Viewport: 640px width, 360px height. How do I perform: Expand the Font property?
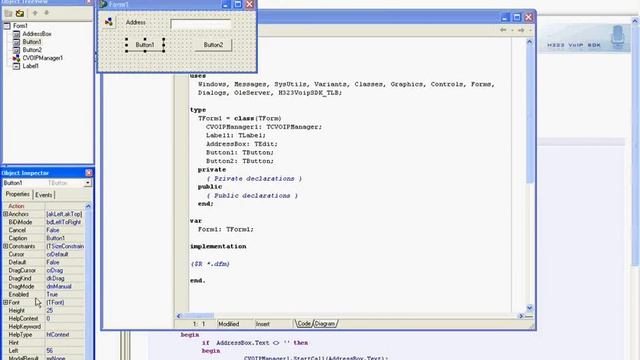point(6,302)
